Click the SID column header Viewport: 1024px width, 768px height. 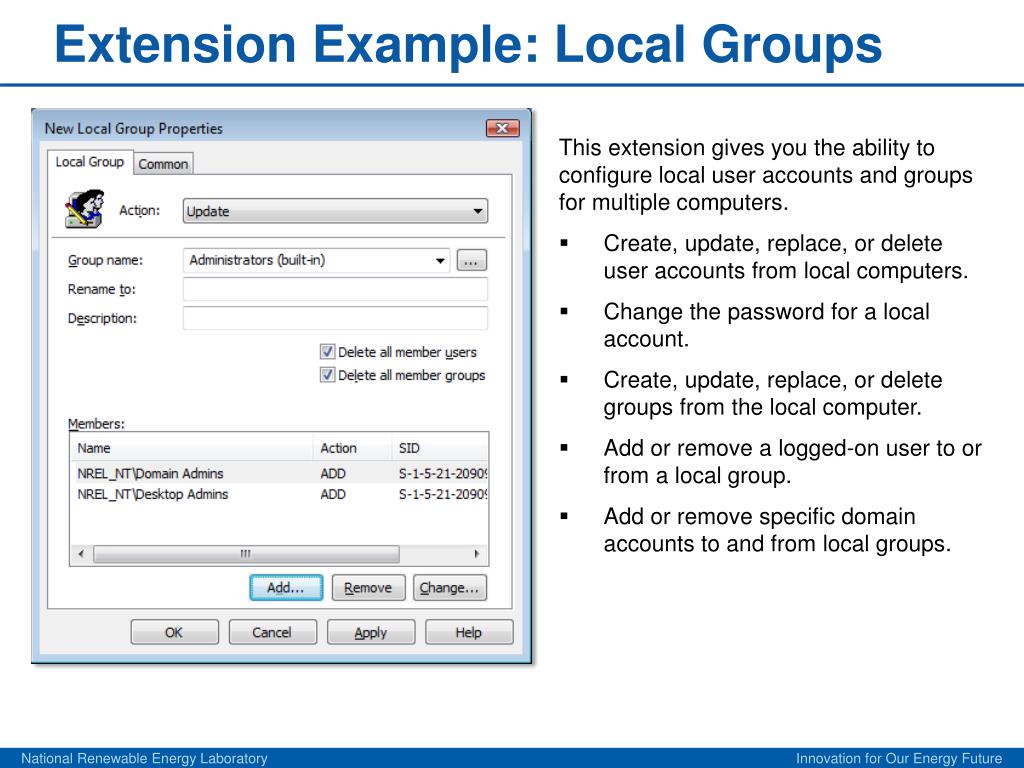[x=440, y=448]
